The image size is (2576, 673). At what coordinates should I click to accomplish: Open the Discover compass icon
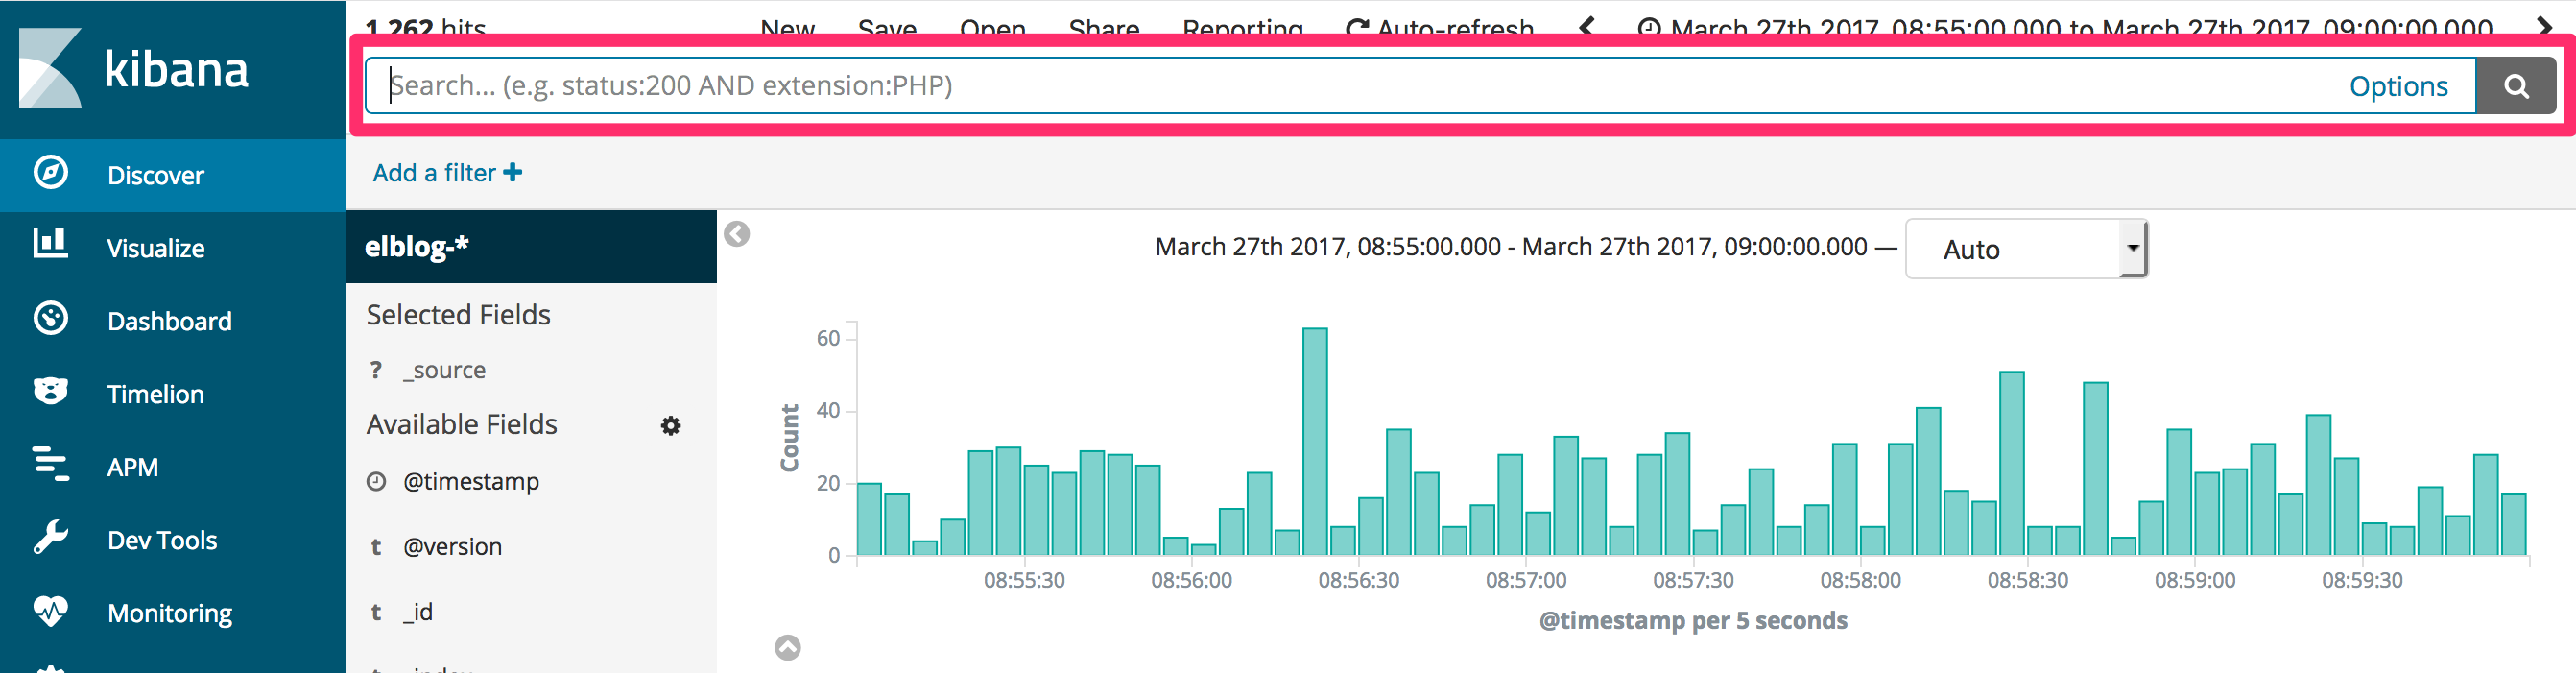[50, 173]
